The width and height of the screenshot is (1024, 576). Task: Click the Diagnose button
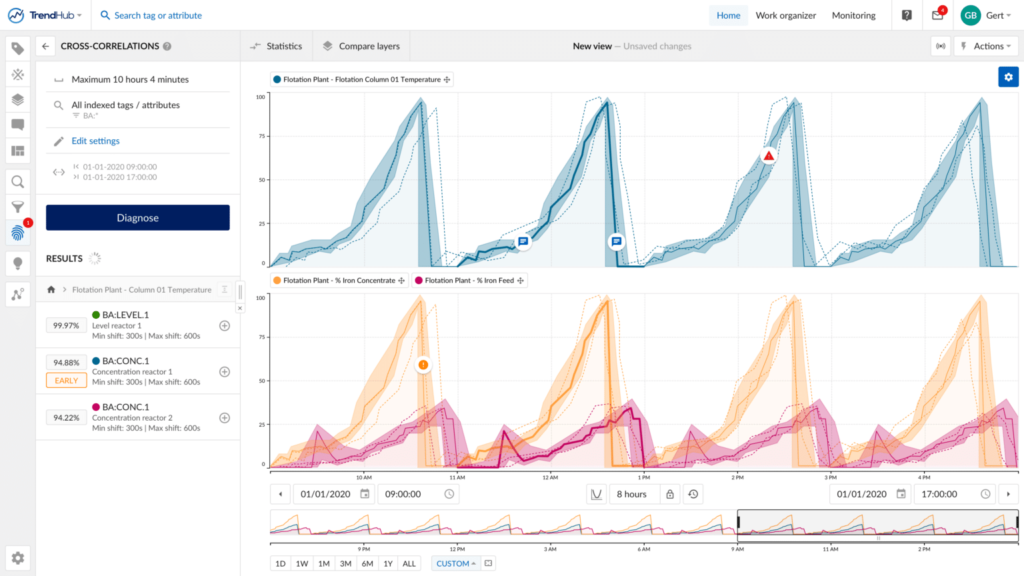[x=138, y=217]
